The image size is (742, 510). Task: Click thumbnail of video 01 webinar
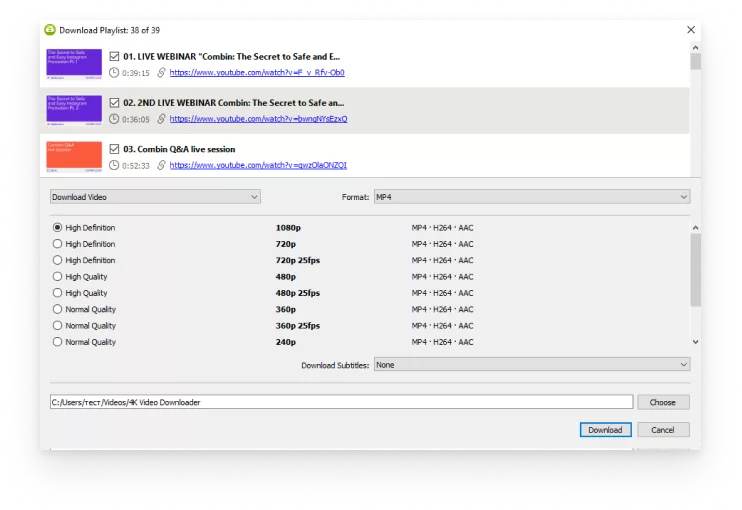[74, 64]
